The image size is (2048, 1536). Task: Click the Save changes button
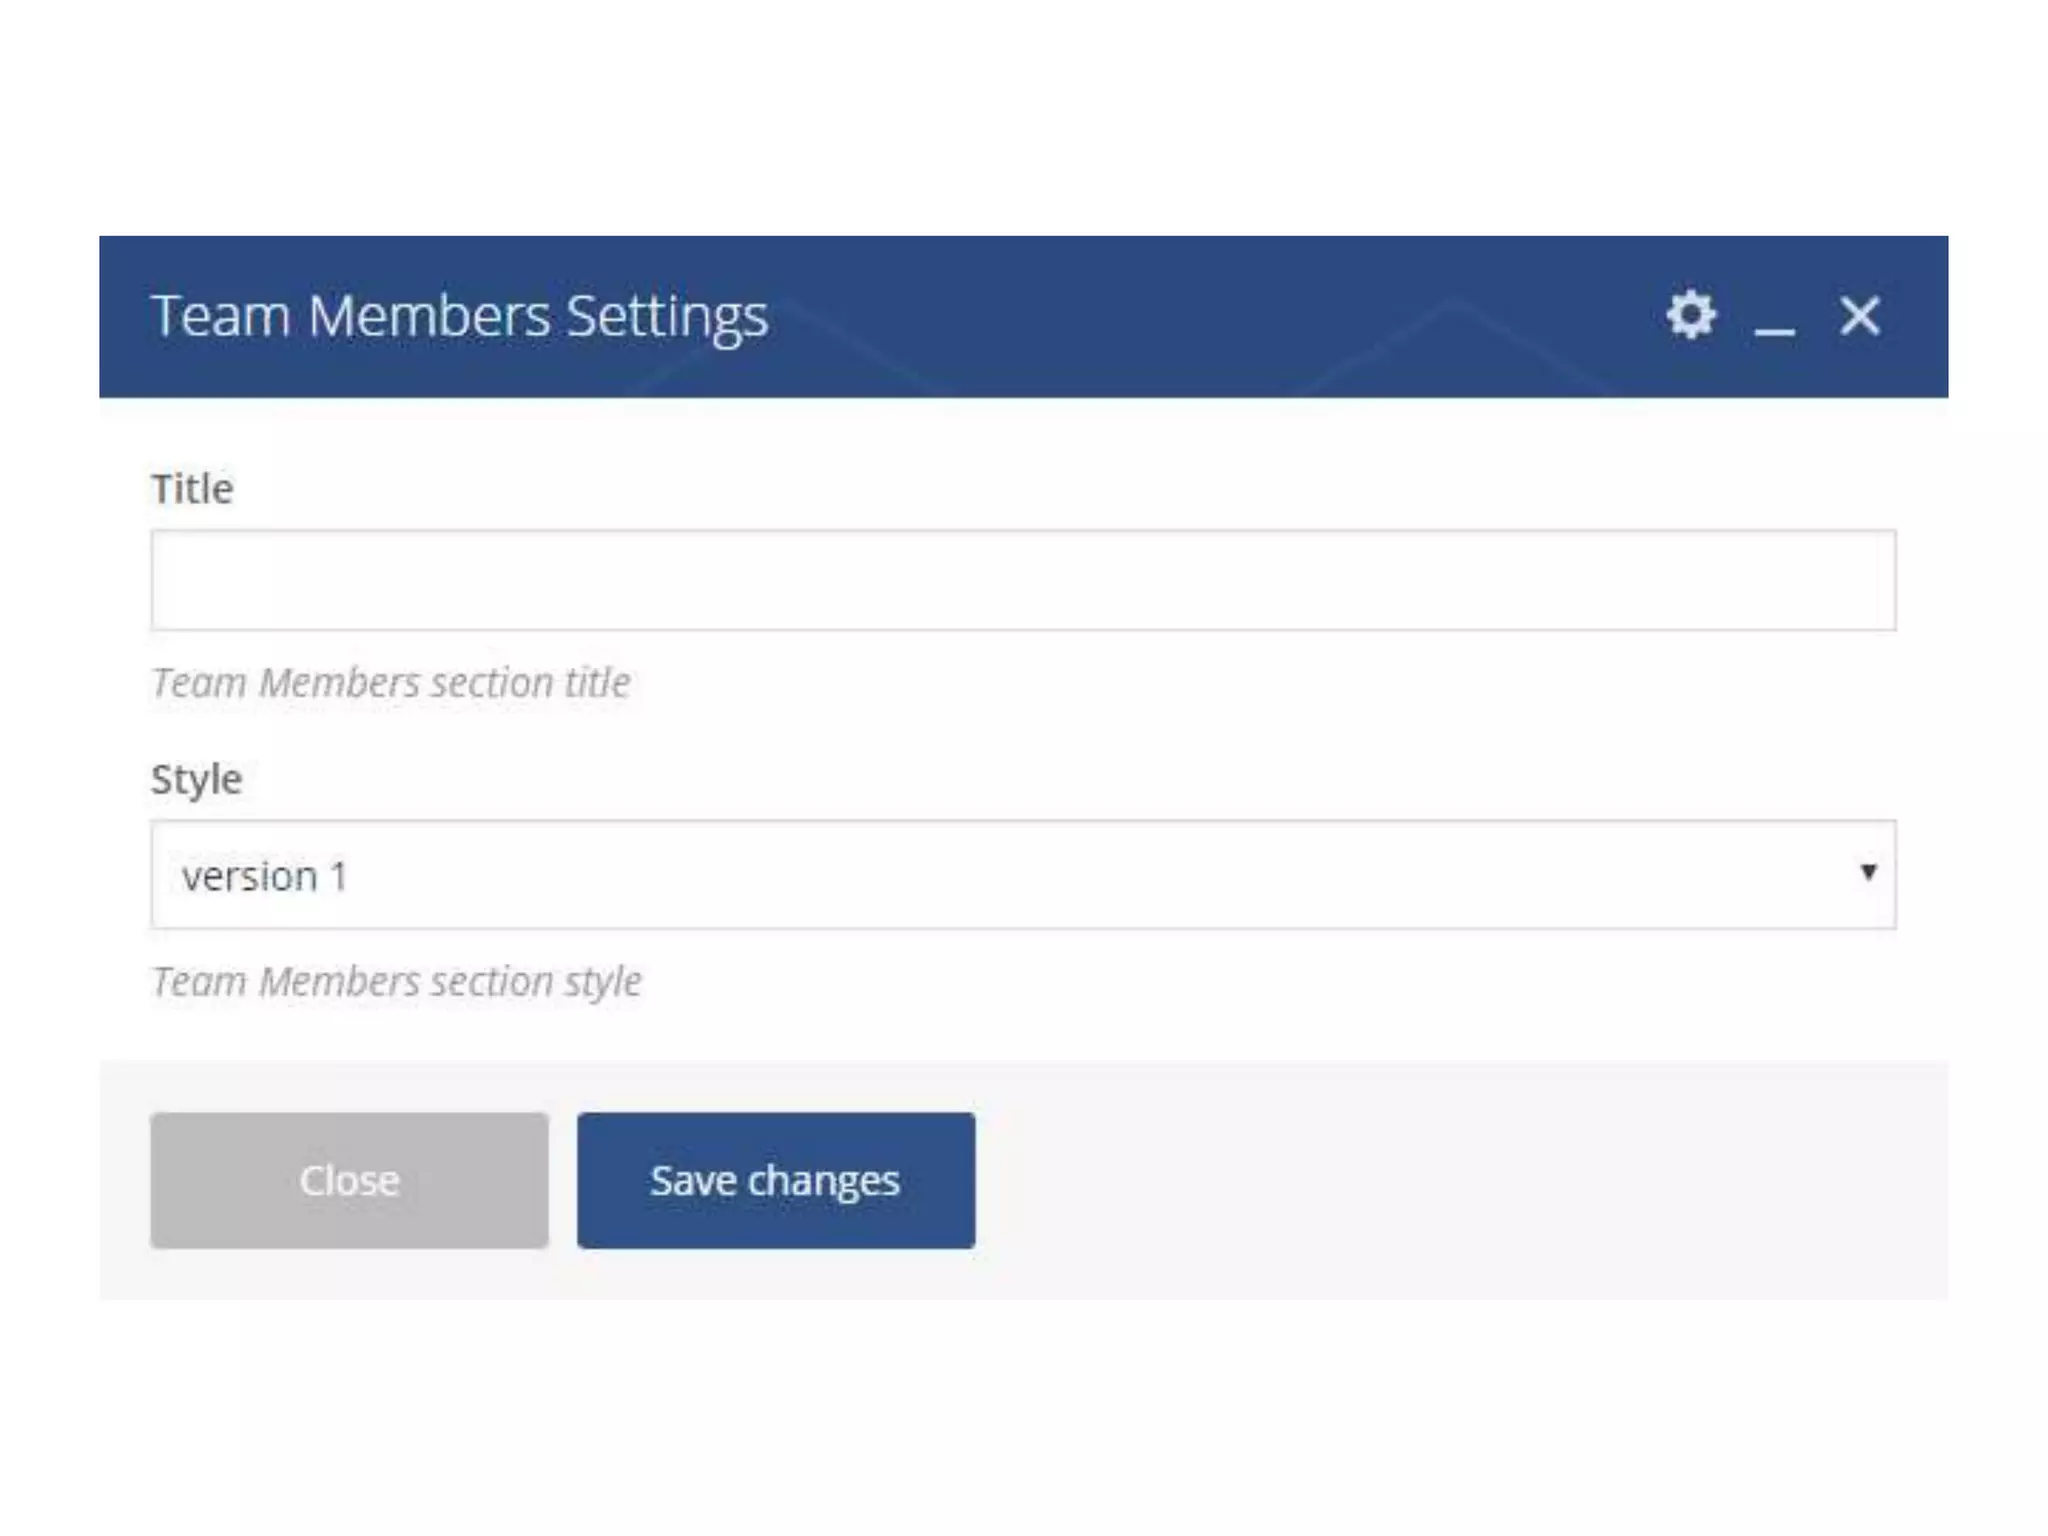coord(775,1180)
